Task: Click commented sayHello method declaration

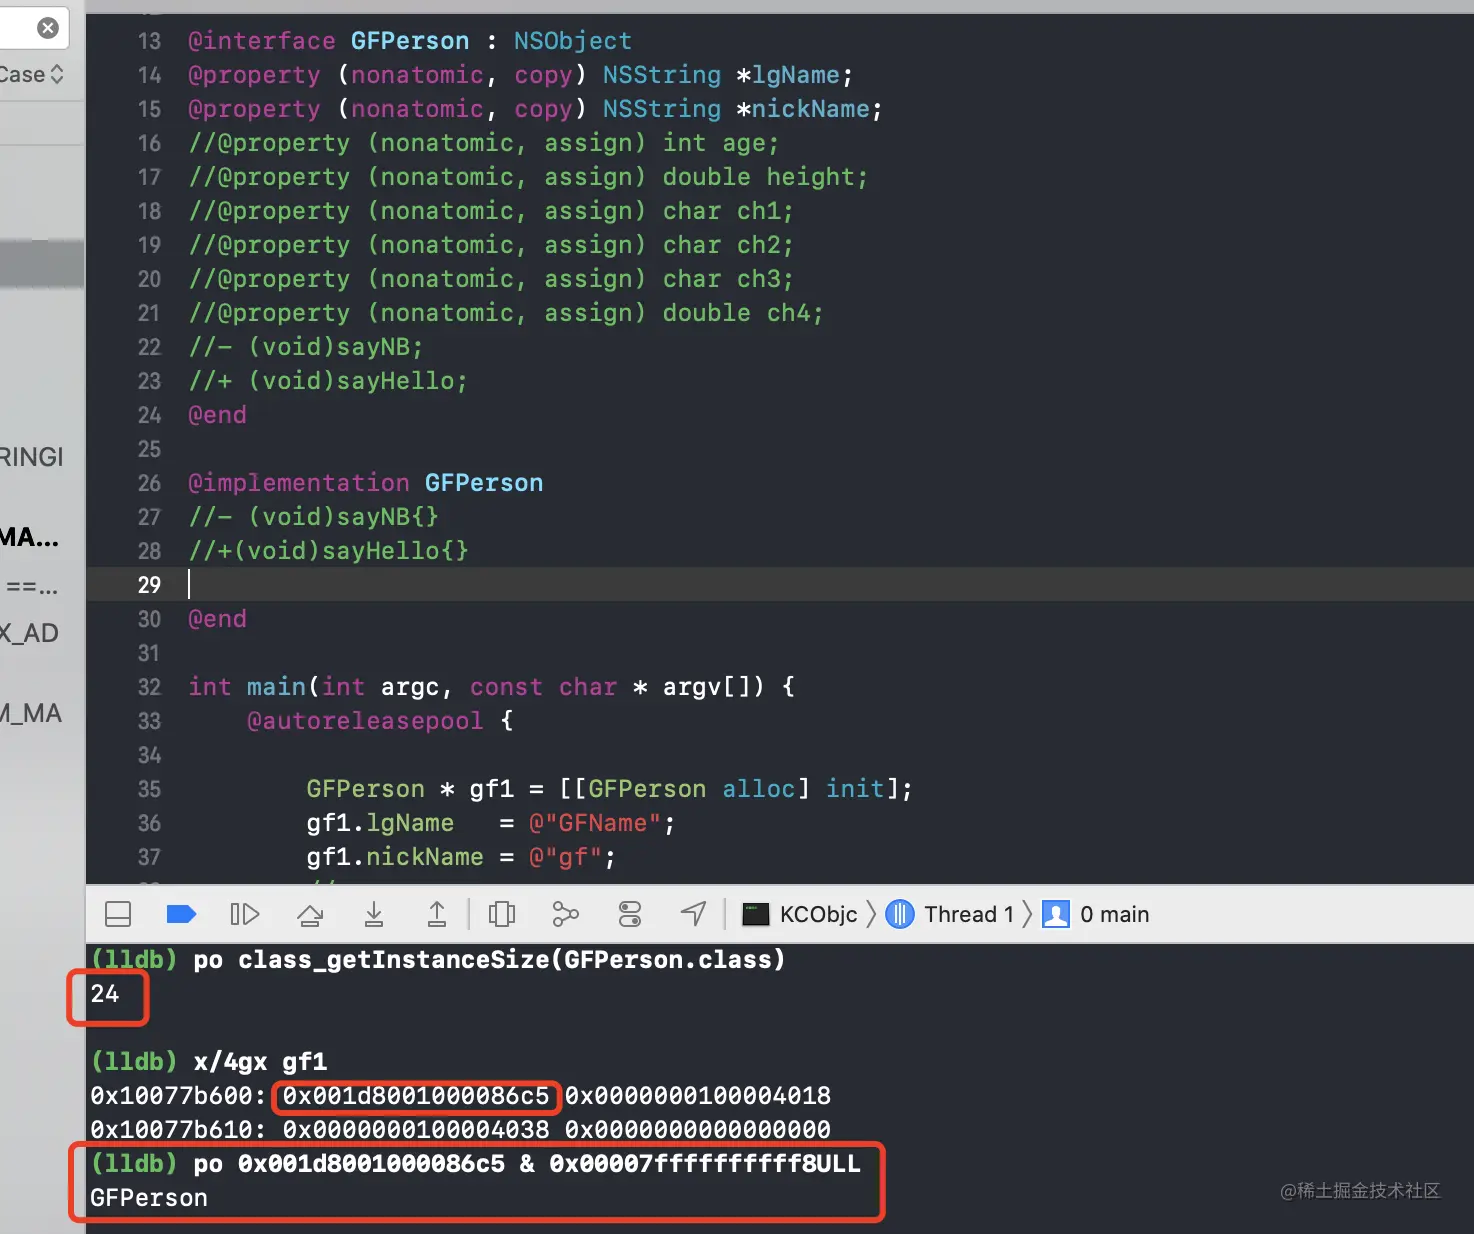Action: (328, 381)
